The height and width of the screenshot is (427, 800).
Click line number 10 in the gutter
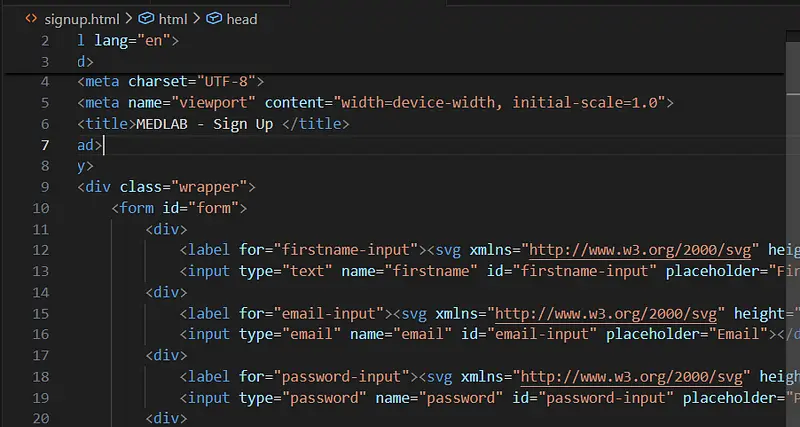point(41,208)
